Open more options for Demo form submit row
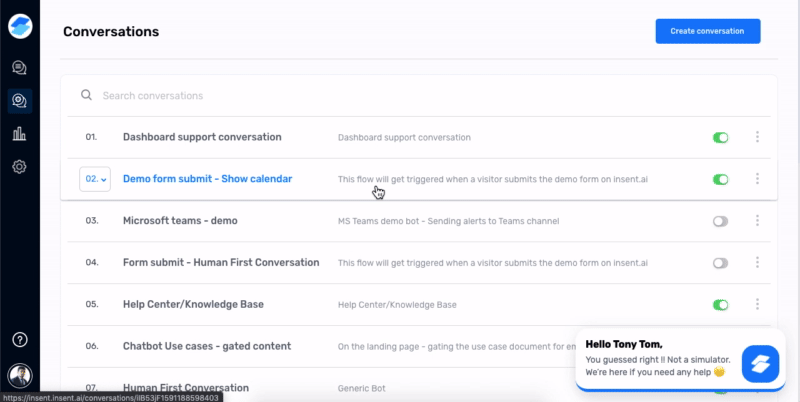800x402 pixels. click(757, 179)
